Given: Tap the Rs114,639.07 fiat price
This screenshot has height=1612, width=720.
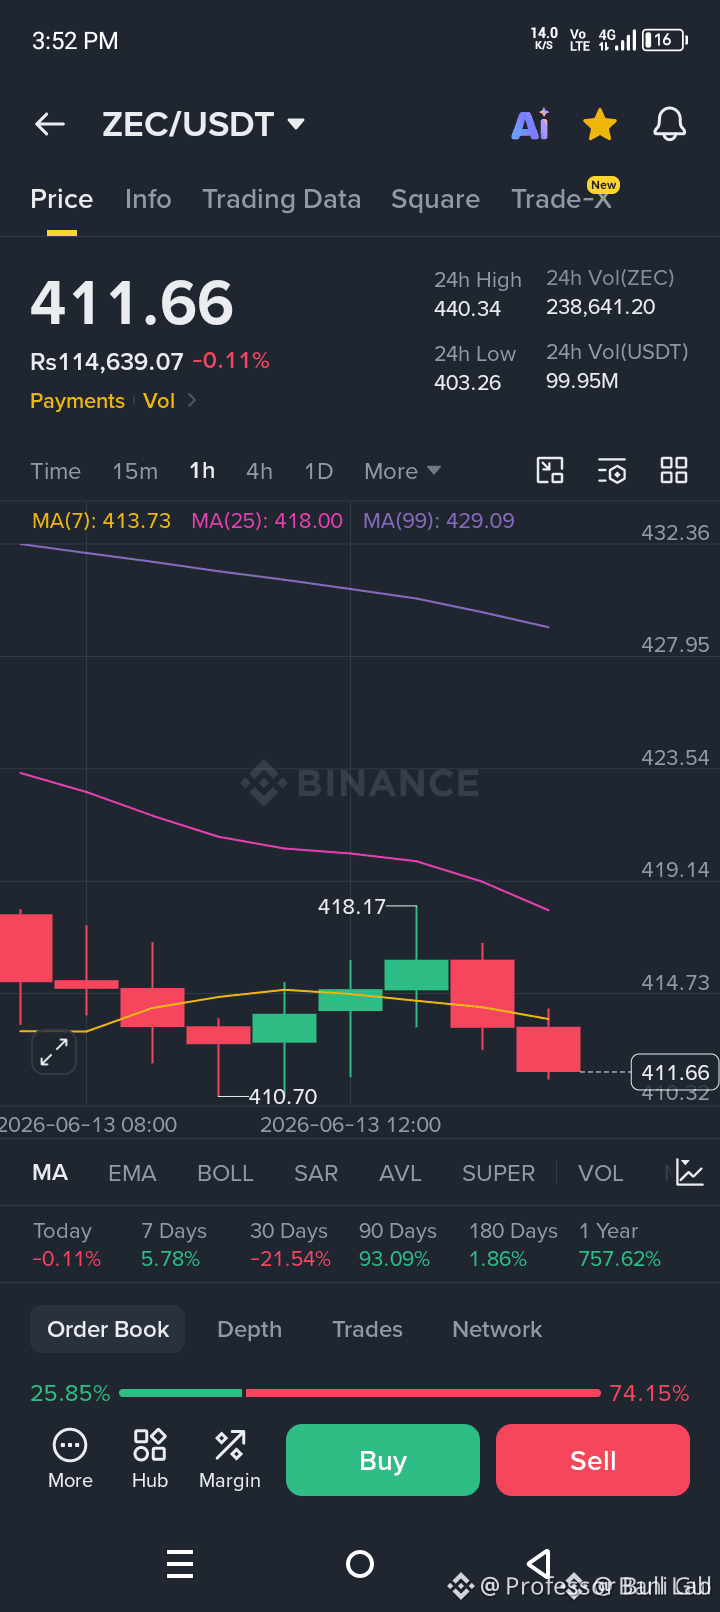Looking at the screenshot, I should point(107,361).
